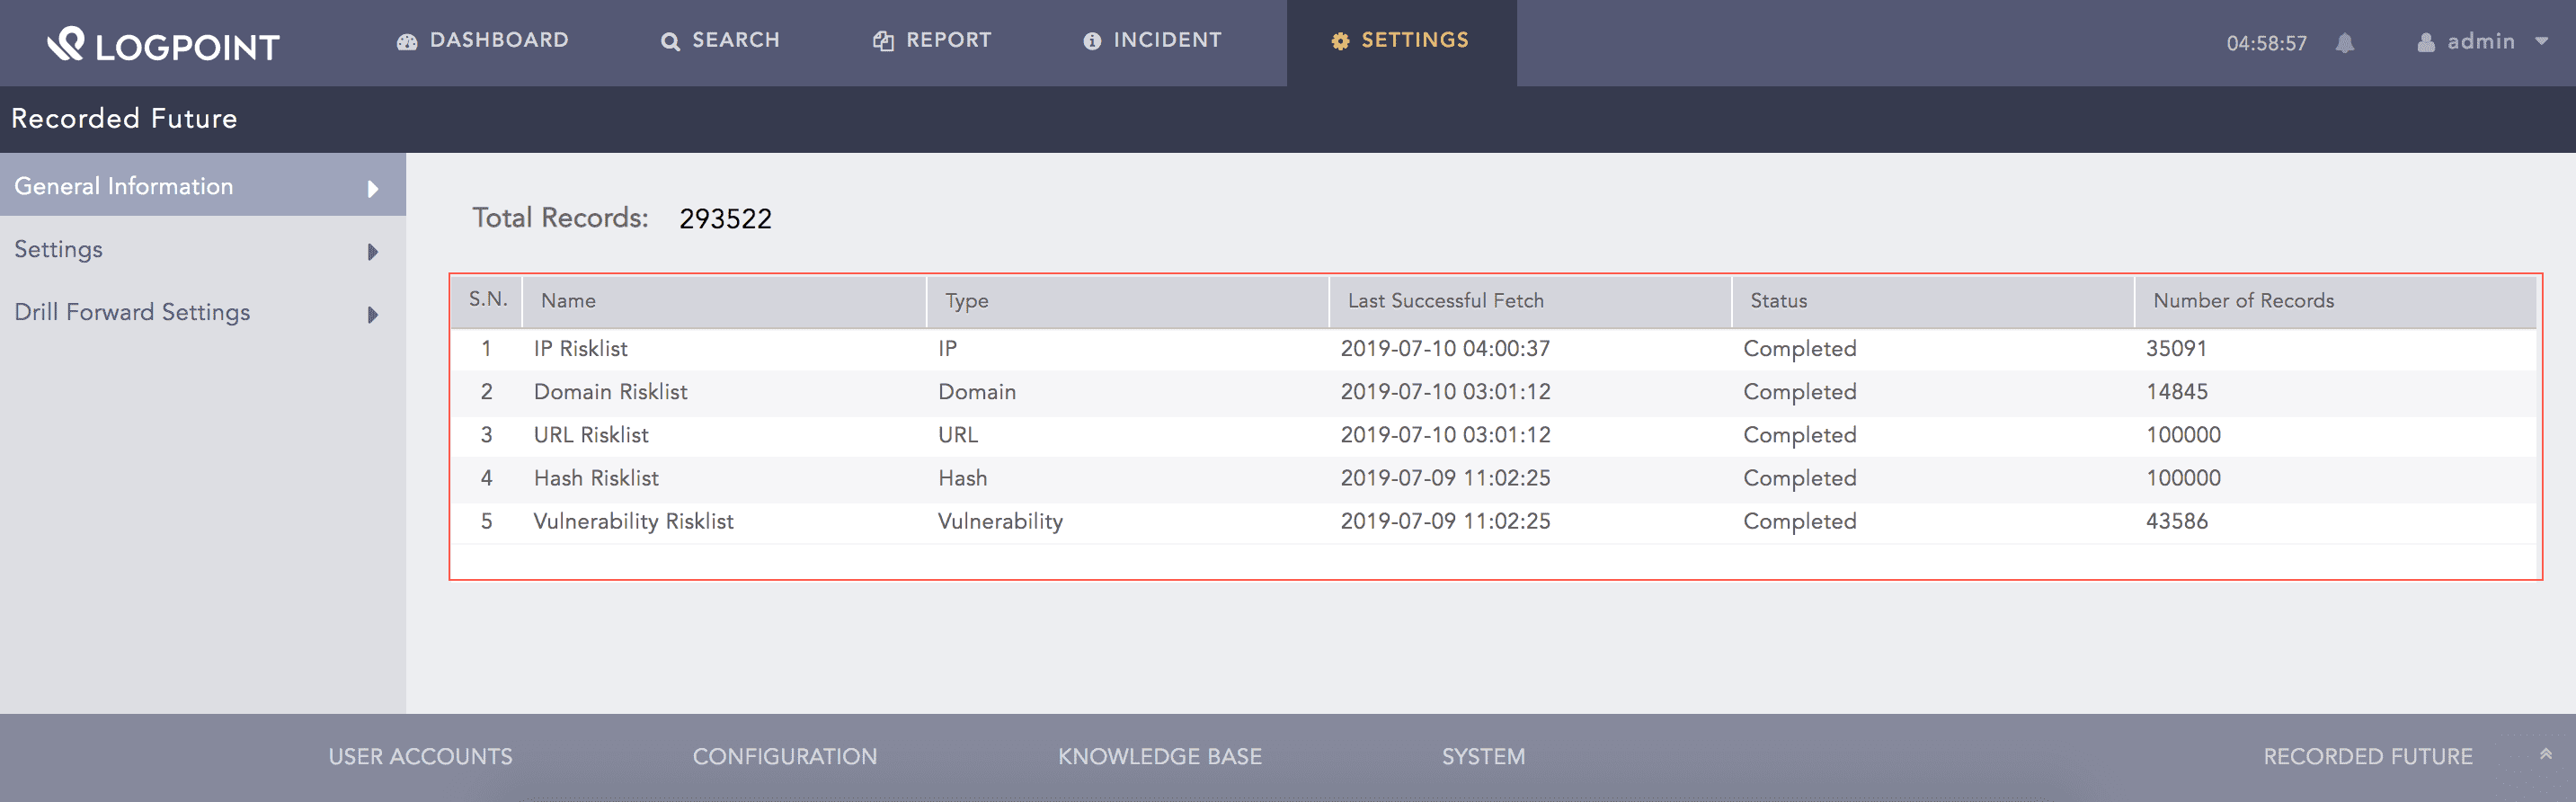Image resolution: width=2576 pixels, height=802 pixels.
Task: Open the admin account dropdown arrow
Action: 2541,42
